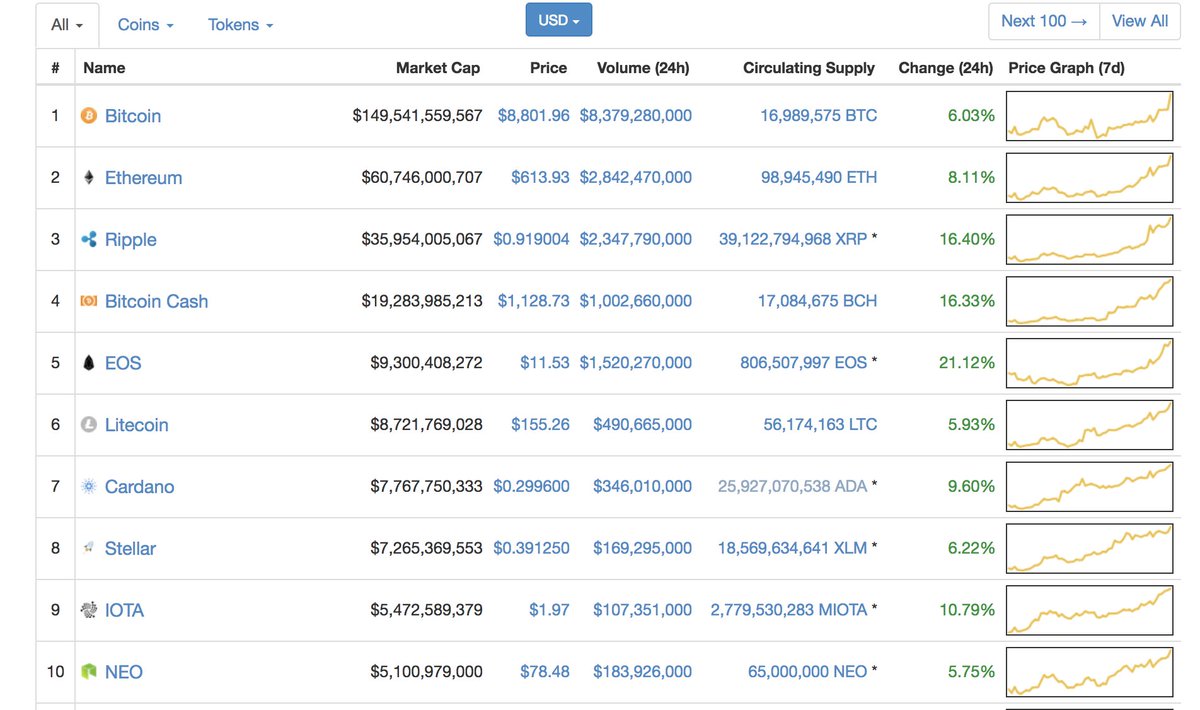Click the Cardano logo icon
The image size is (1200, 710).
pos(88,487)
